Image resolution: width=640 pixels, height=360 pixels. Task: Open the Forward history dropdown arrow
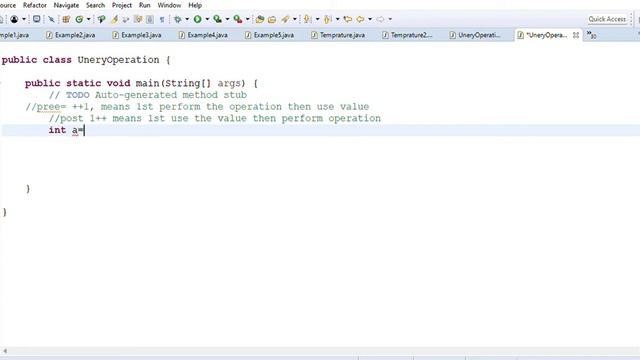tap(390, 19)
